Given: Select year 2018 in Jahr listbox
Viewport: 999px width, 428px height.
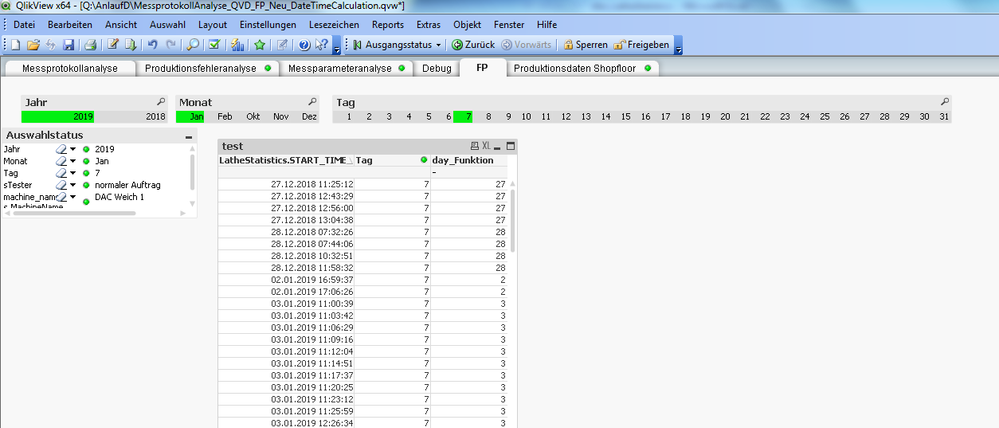Looking at the screenshot, I should coord(130,117).
